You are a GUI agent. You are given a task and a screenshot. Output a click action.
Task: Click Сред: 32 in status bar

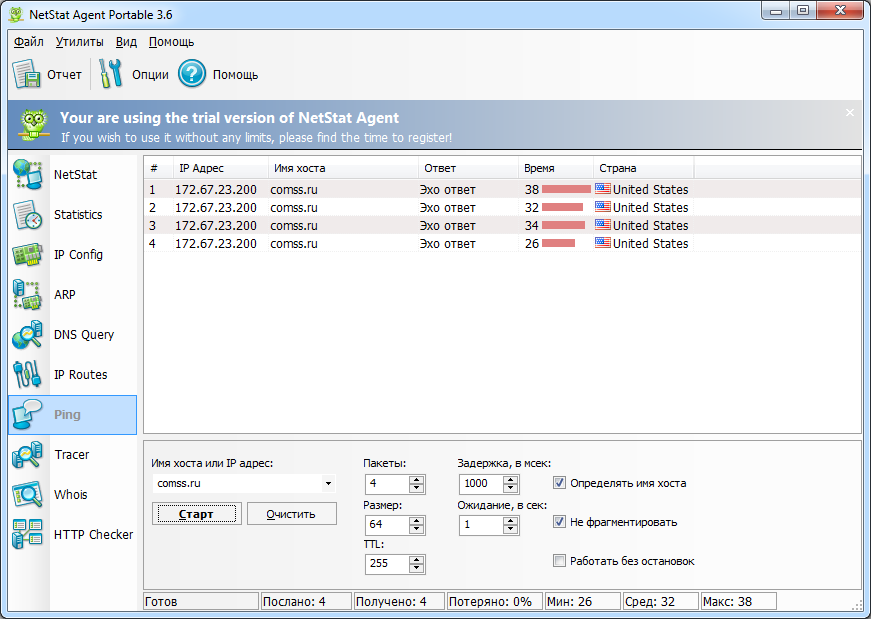click(660, 601)
